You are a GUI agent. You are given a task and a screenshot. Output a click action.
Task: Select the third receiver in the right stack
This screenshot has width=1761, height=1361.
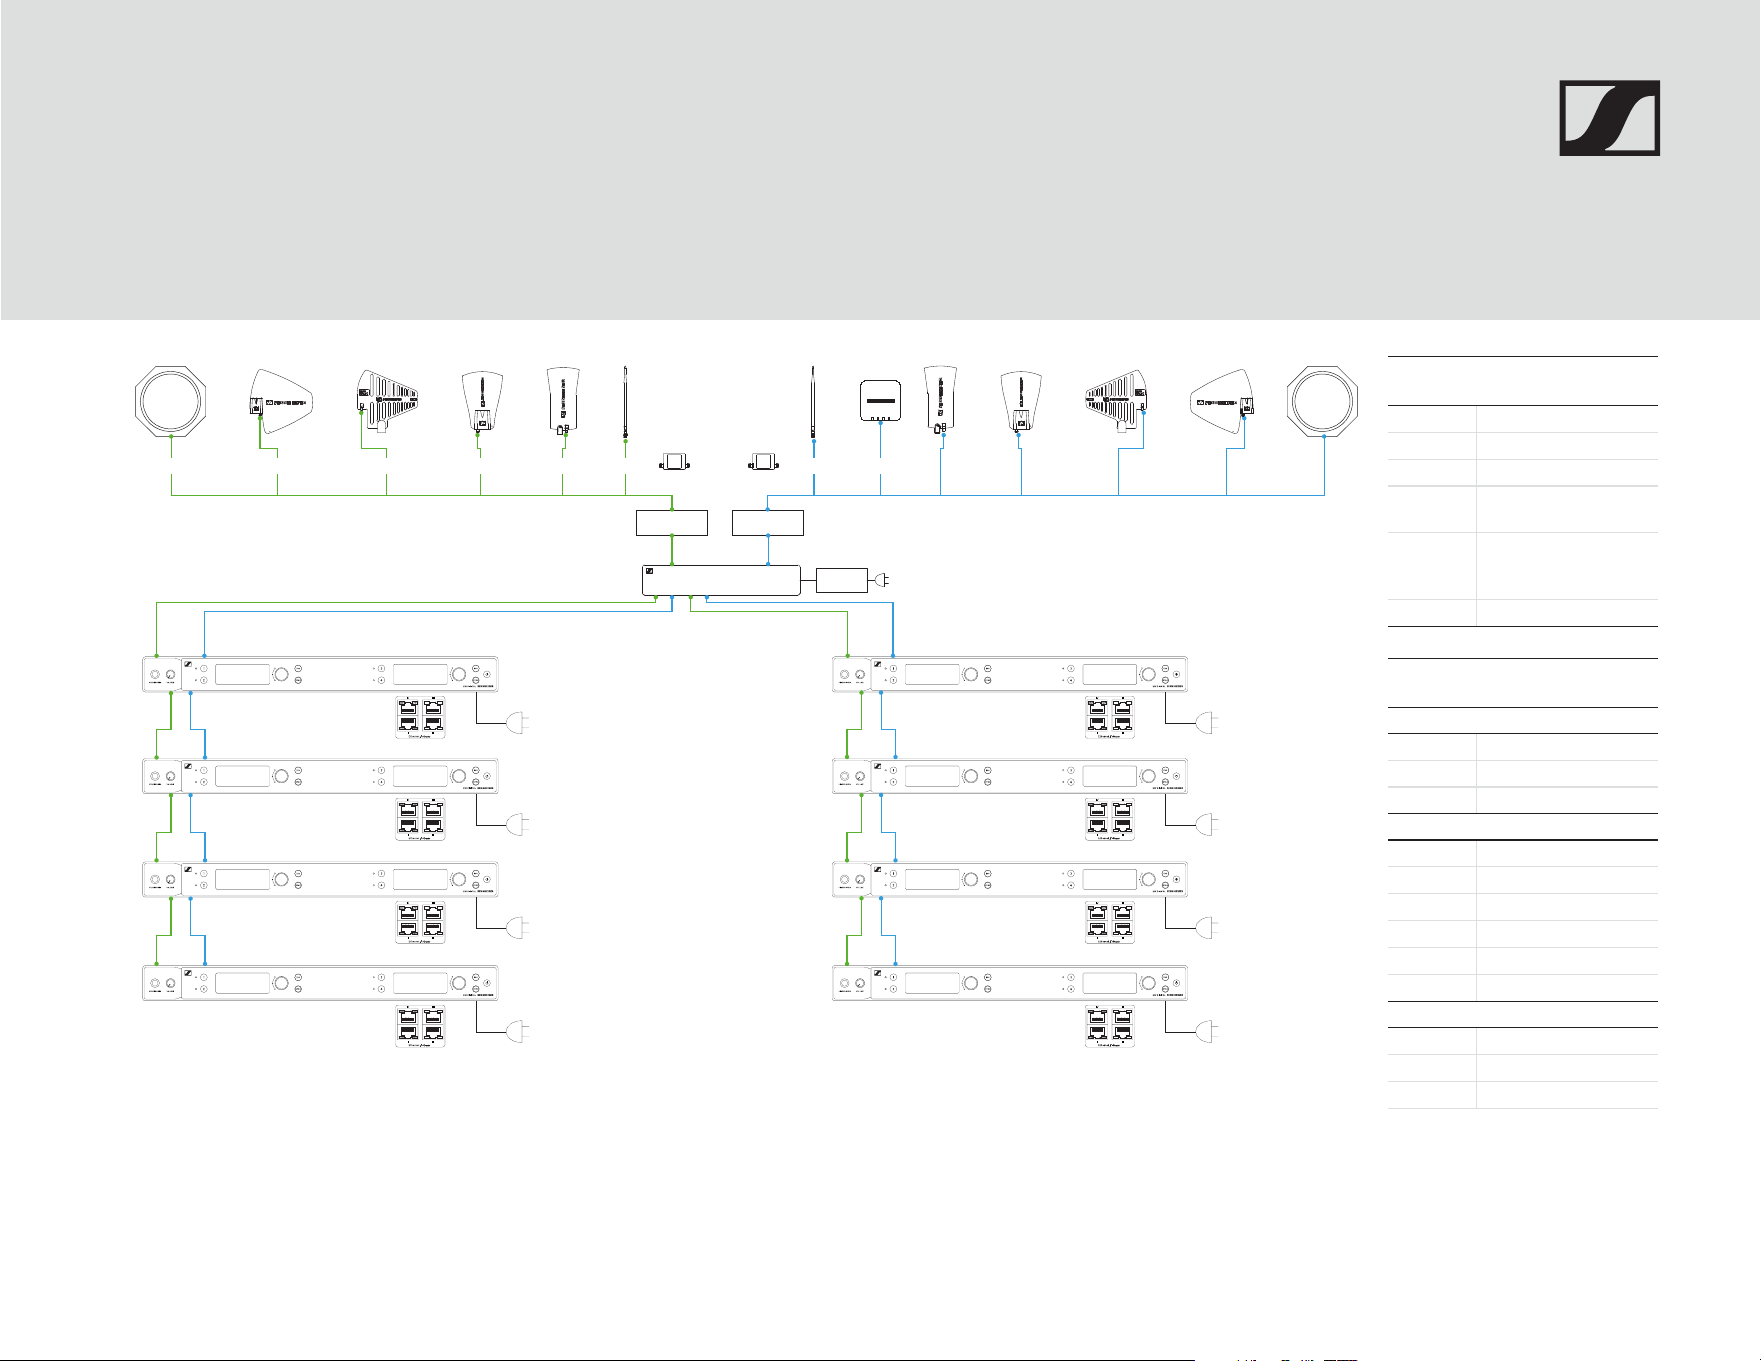1010,879
